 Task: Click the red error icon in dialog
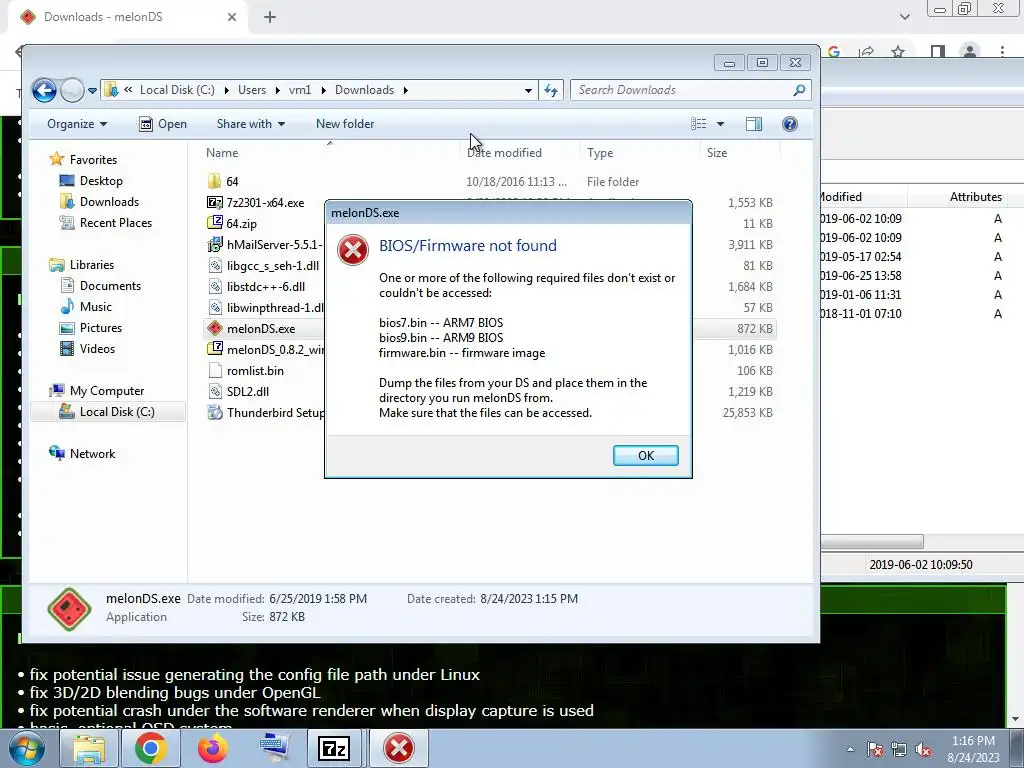(353, 250)
